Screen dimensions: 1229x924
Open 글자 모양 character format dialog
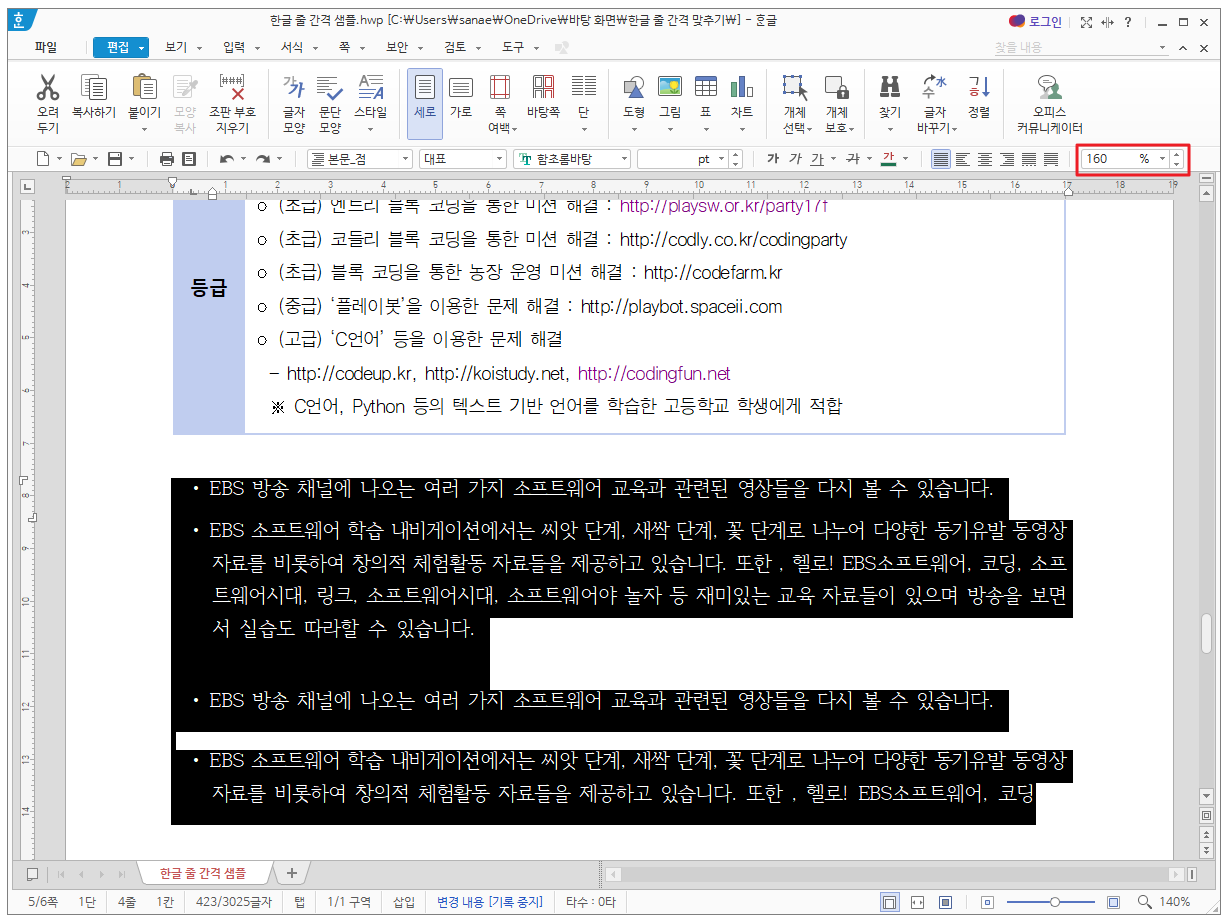294,89
